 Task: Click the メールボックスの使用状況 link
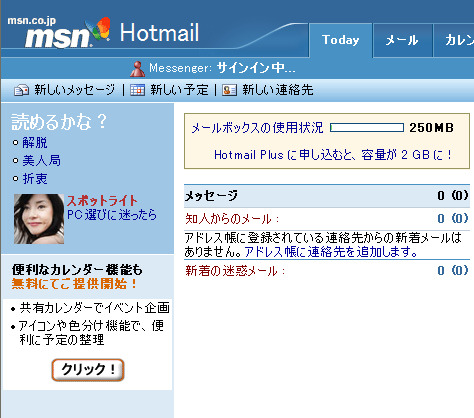(x=257, y=128)
